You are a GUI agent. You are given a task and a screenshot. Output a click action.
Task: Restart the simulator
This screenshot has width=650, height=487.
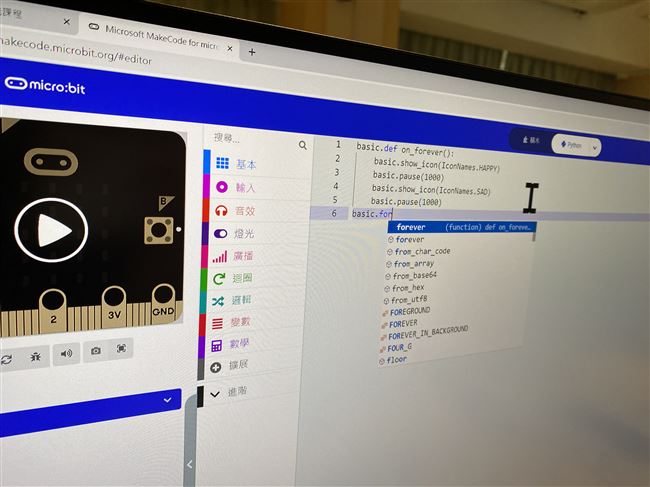(x=6, y=359)
